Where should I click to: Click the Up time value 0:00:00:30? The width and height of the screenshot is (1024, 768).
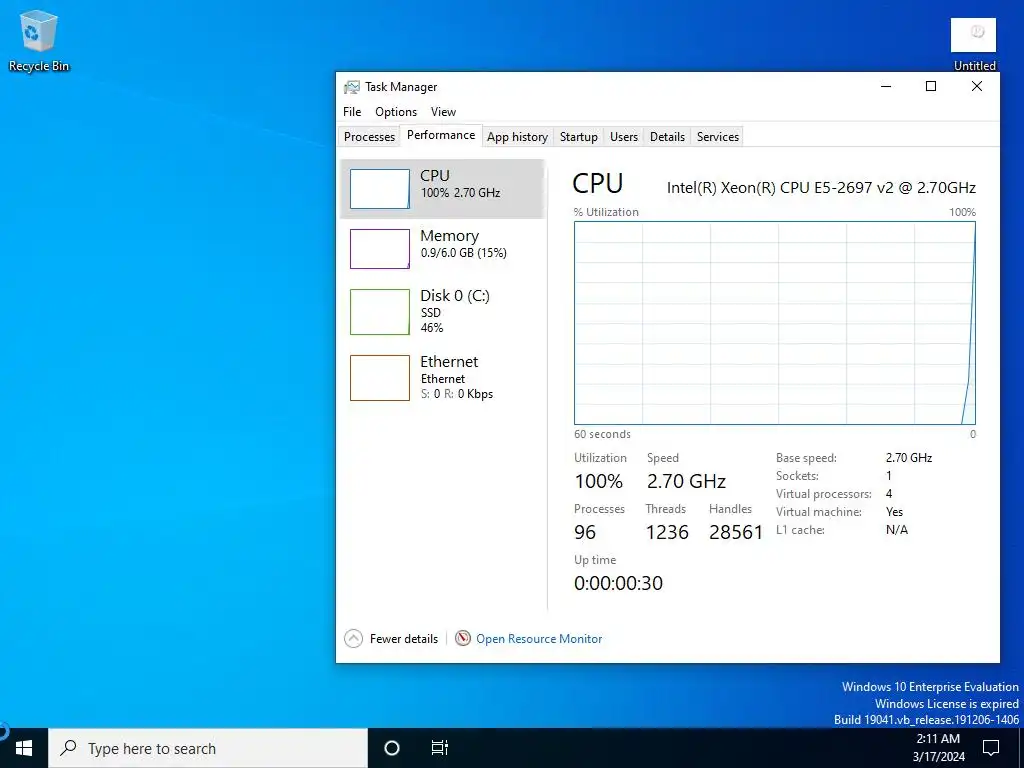coord(618,583)
